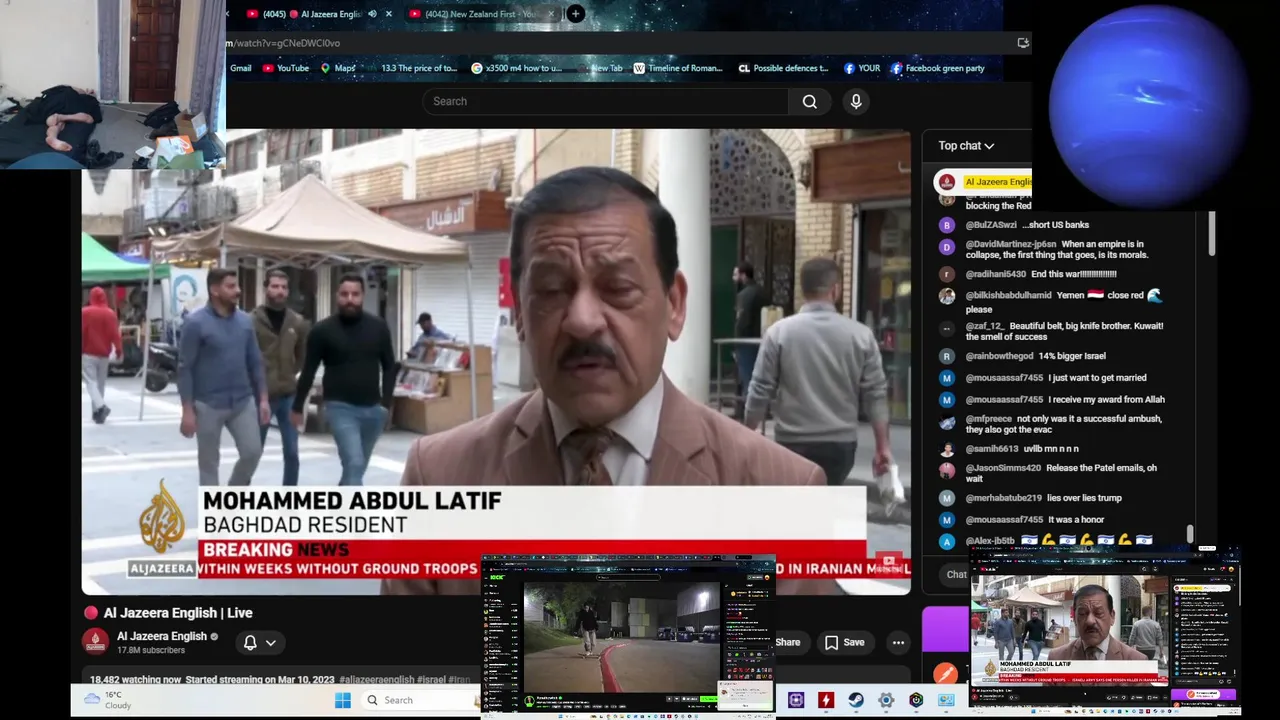Screen dimensions: 1280x720
Task: Click the Chat message input box
Action: tap(955, 574)
